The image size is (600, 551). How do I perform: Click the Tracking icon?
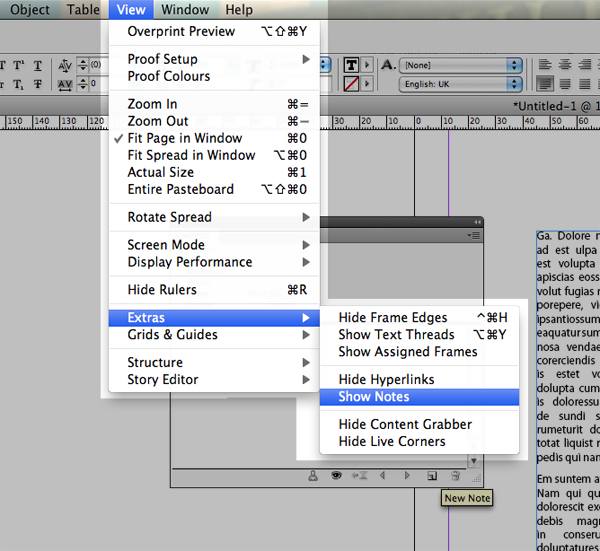coord(65,85)
